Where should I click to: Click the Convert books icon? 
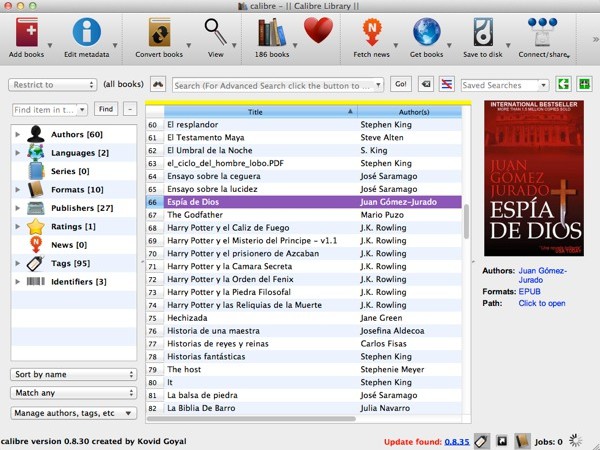[159, 33]
